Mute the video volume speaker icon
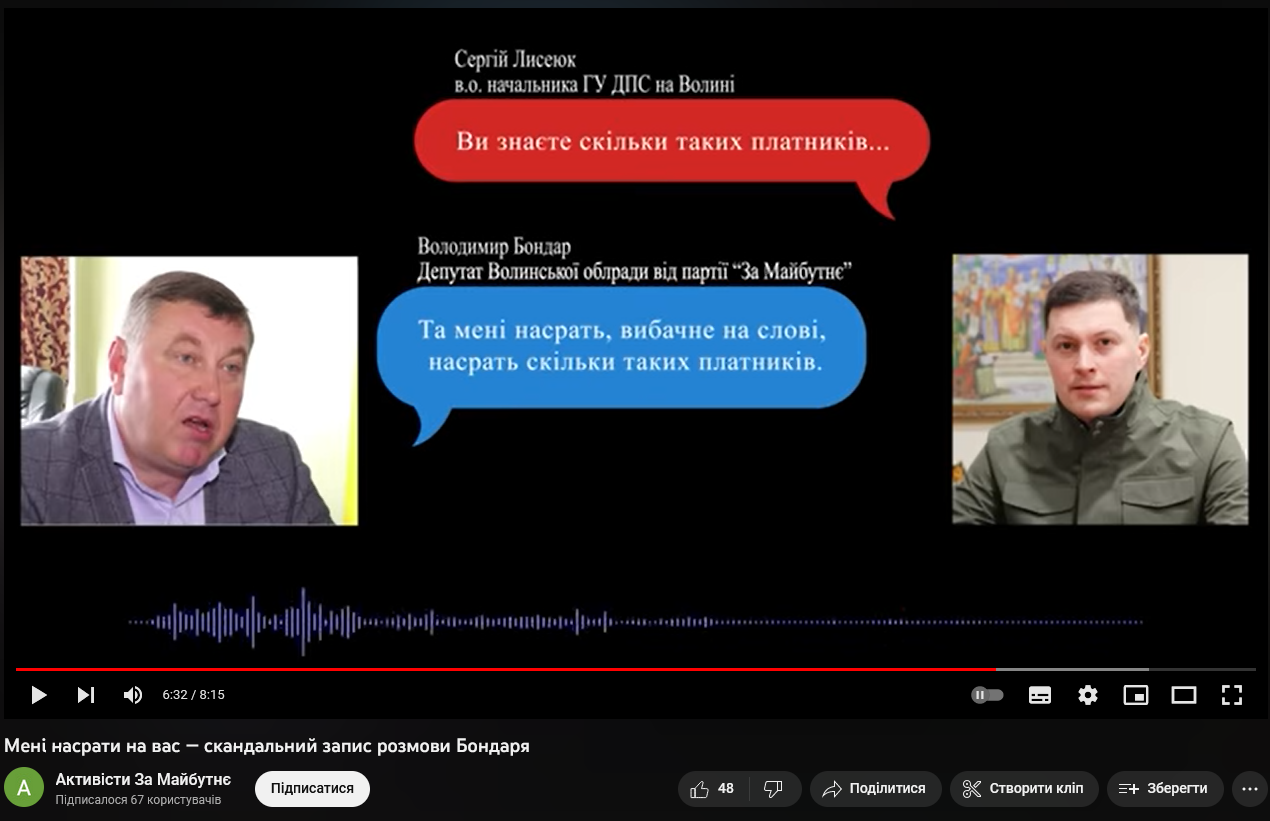The height and width of the screenshot is (821, 1270). (133, 695)
